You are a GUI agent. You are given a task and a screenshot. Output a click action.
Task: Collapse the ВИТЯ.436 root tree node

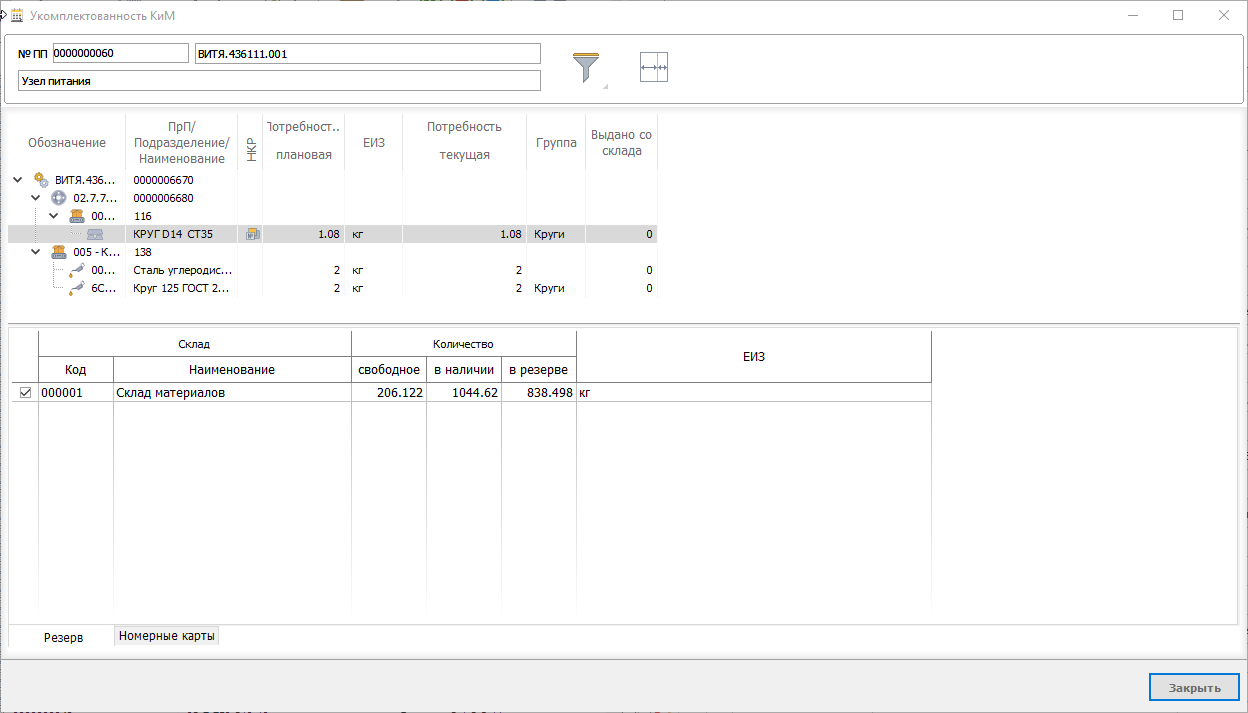click(18, 180)
